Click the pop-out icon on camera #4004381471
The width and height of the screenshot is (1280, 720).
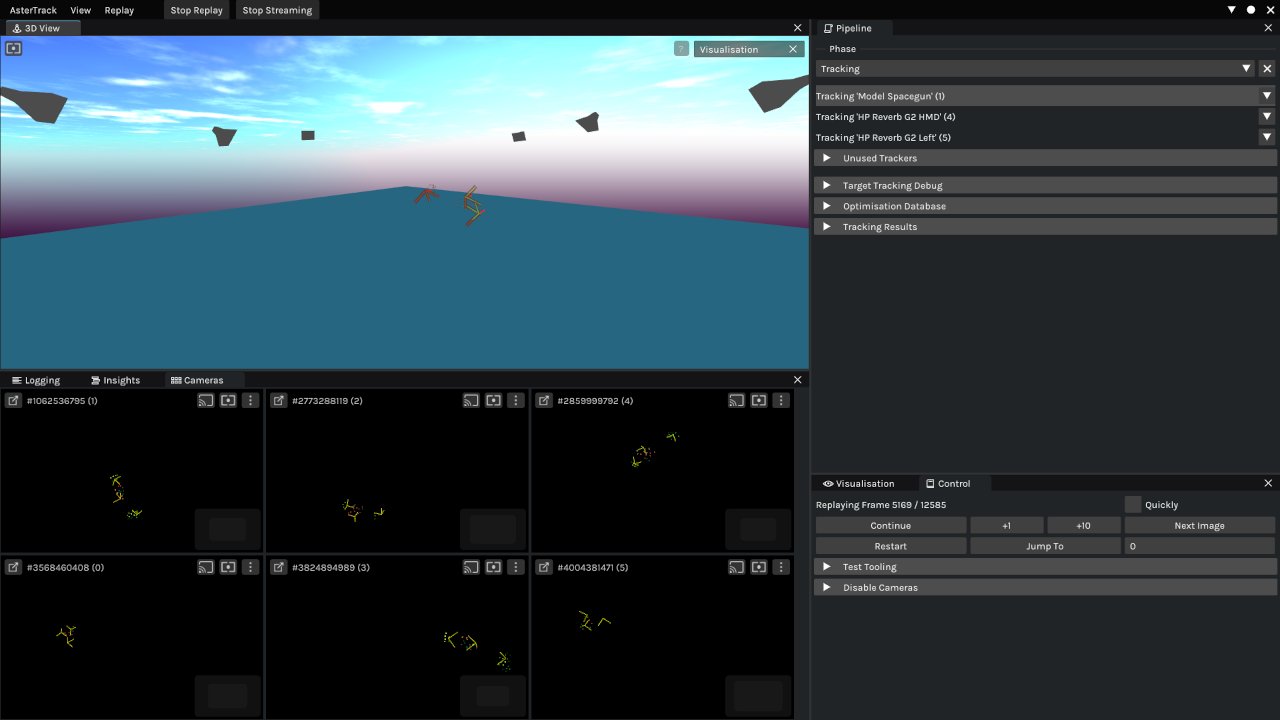(543, 567)
